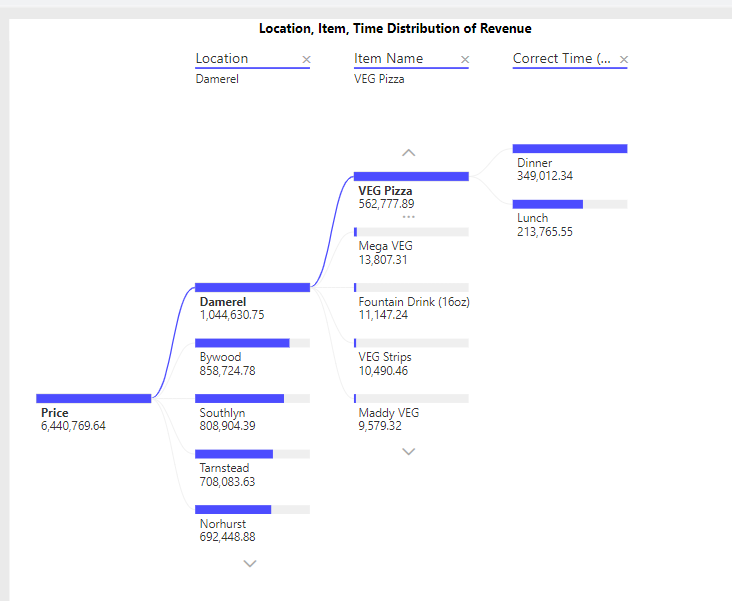732x601 pixels.
Task: Click the Bywood value 858,724.78
Action: point(227,371)
